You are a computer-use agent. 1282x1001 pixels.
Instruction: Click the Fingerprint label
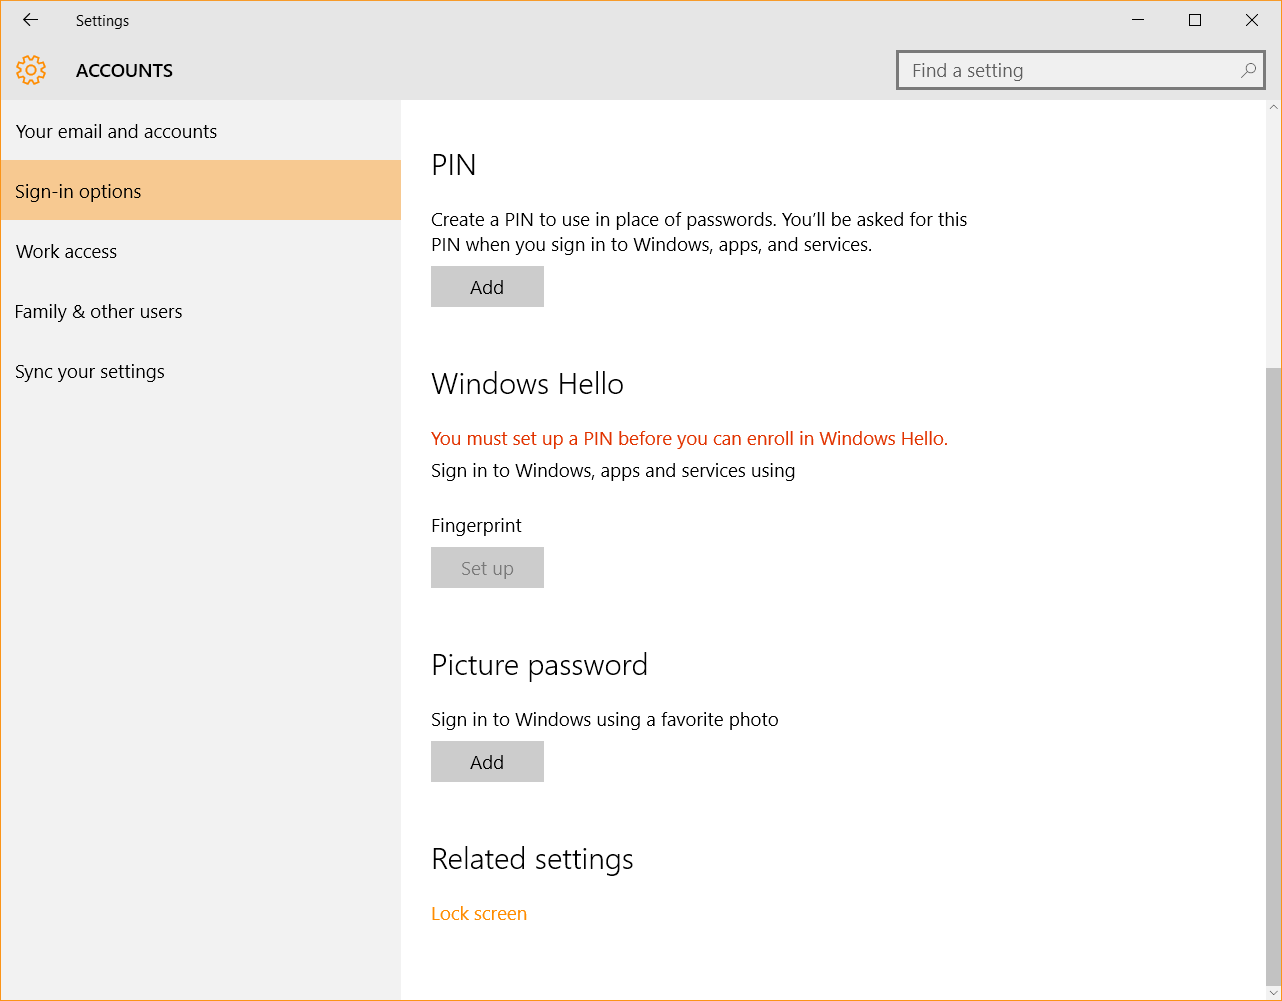476,525
